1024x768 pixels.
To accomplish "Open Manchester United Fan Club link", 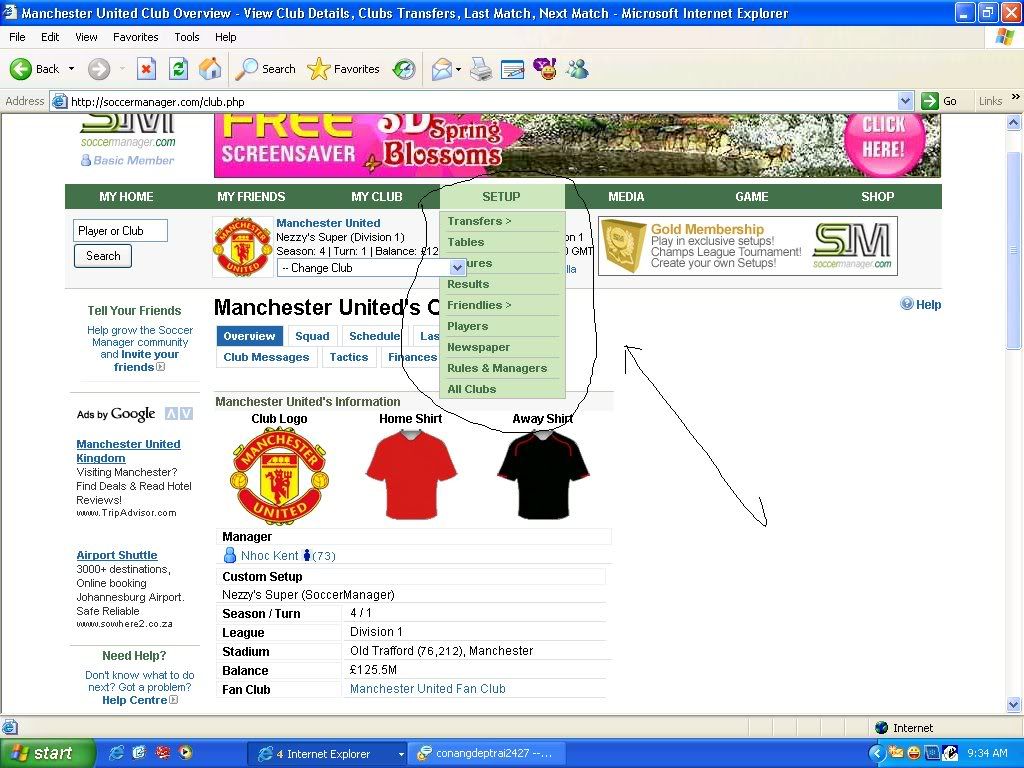I will [x=428, y=688].
